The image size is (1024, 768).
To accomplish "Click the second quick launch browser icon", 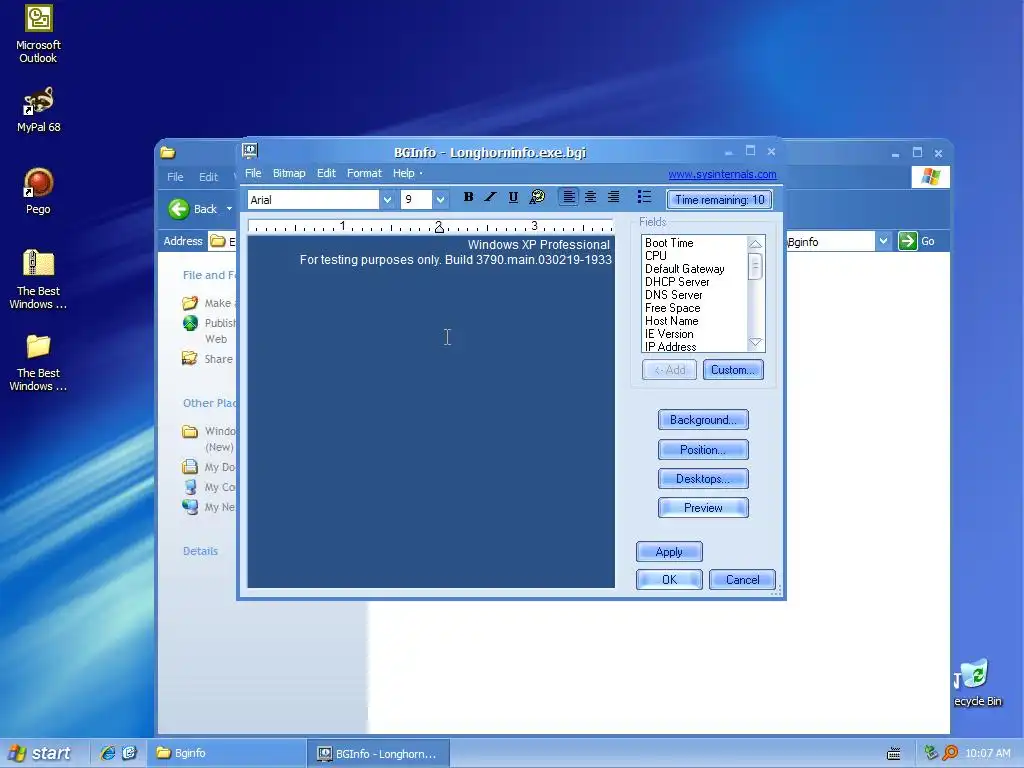I will pos(129,753).
